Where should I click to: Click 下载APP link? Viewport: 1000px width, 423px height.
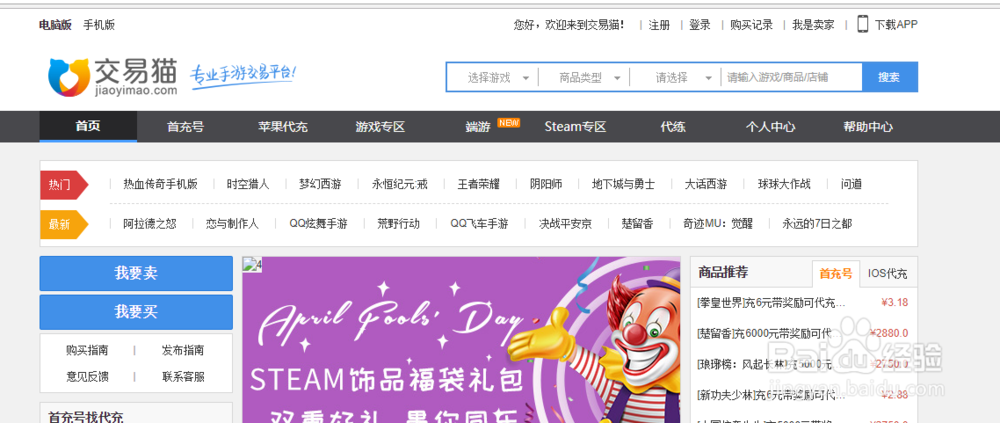coord(896,25)
